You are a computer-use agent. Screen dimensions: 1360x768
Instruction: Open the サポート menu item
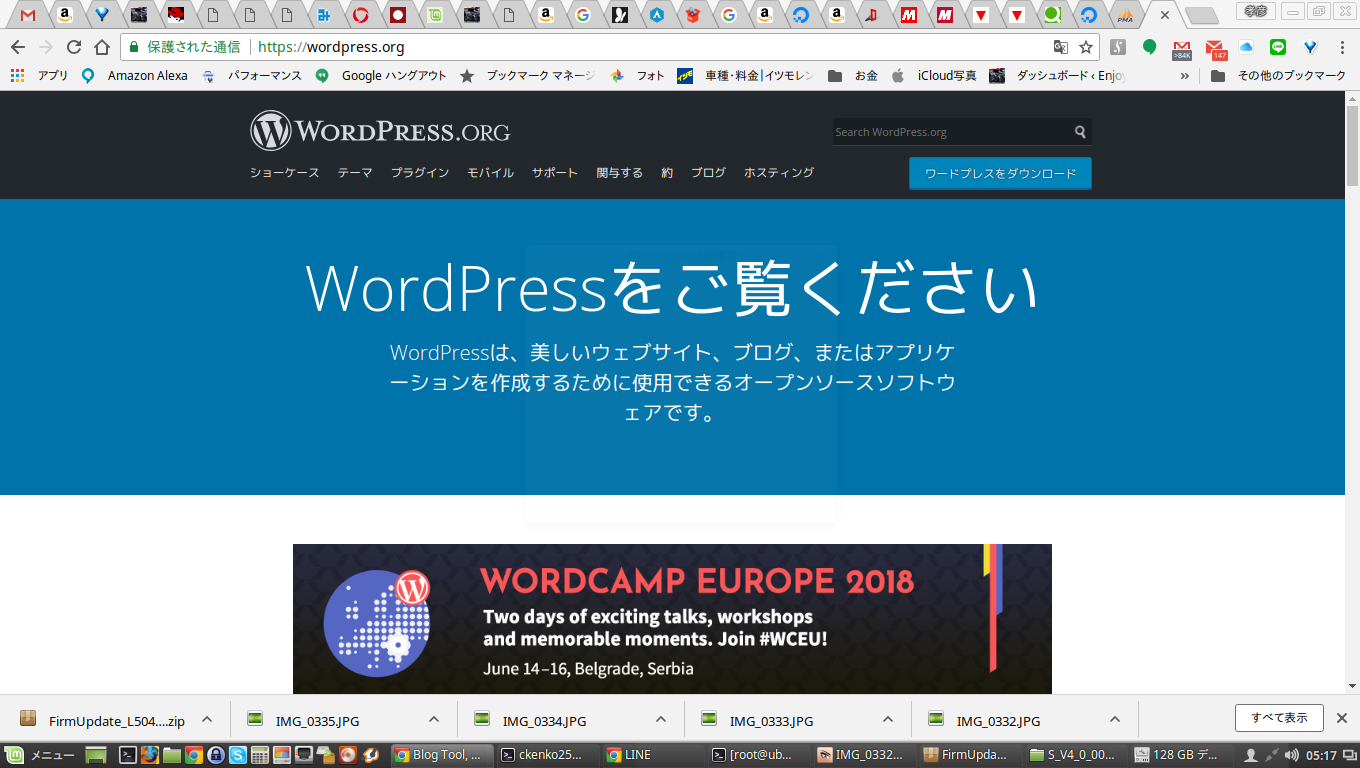click(x=555, y=173)
